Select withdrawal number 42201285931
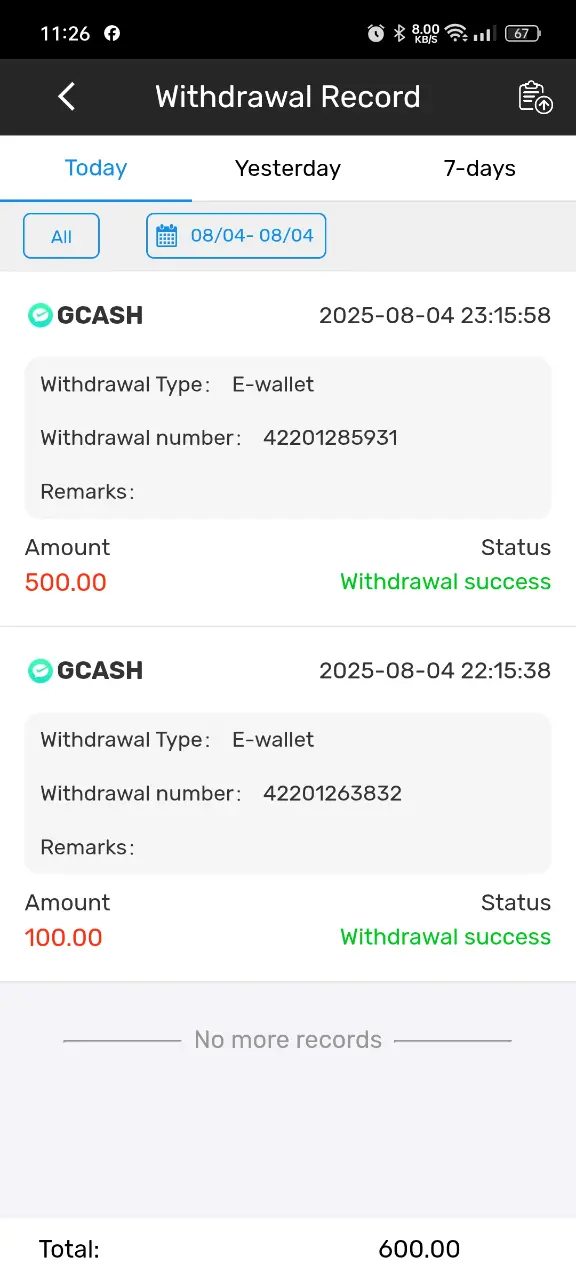Image resolution: width=576 pixels, height=1280 pixels. 330,438
